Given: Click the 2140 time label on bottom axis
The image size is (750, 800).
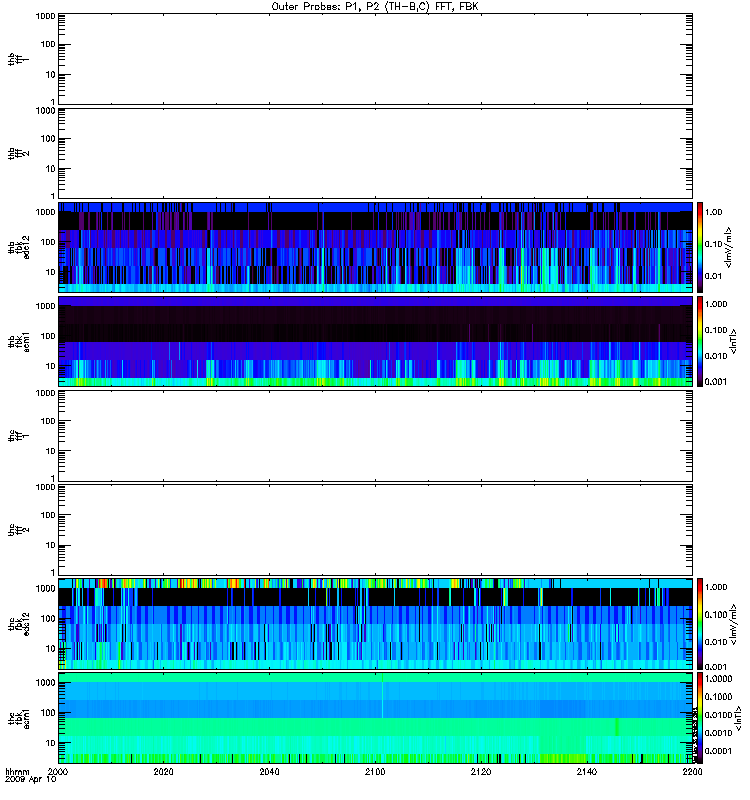Looking at the screenshot, I should click(587, 771).
